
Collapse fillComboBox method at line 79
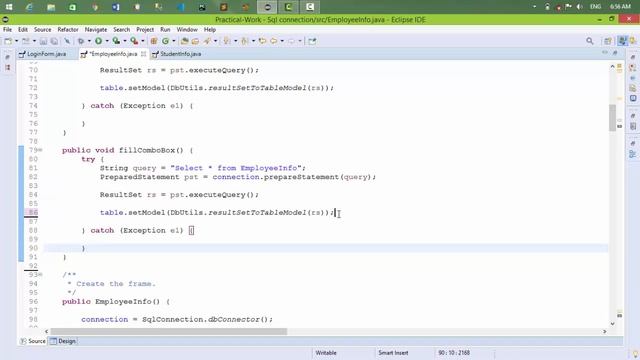40,150
